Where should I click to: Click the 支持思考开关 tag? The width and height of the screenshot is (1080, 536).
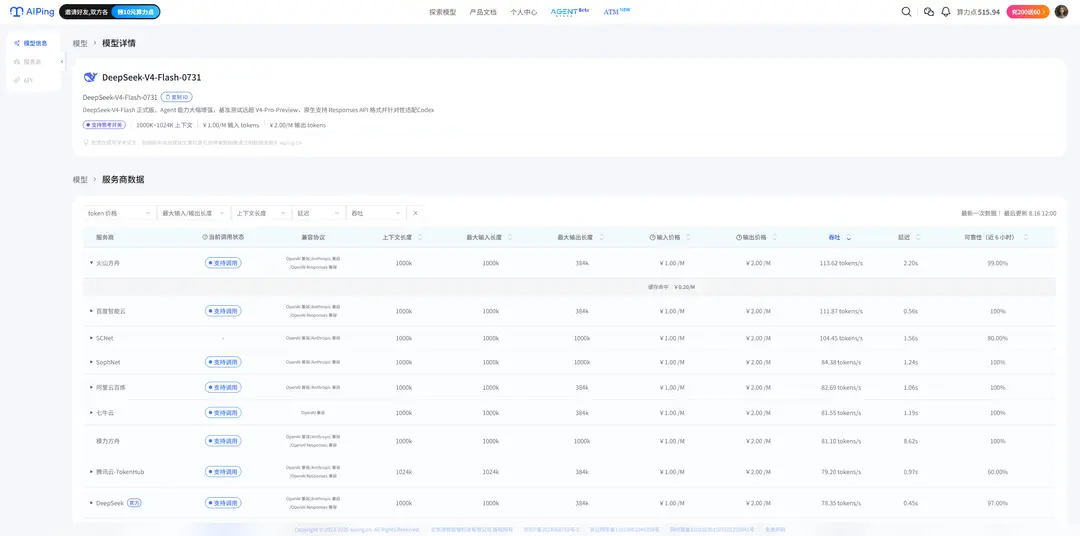pyautogui.click(x=105, y=125)
